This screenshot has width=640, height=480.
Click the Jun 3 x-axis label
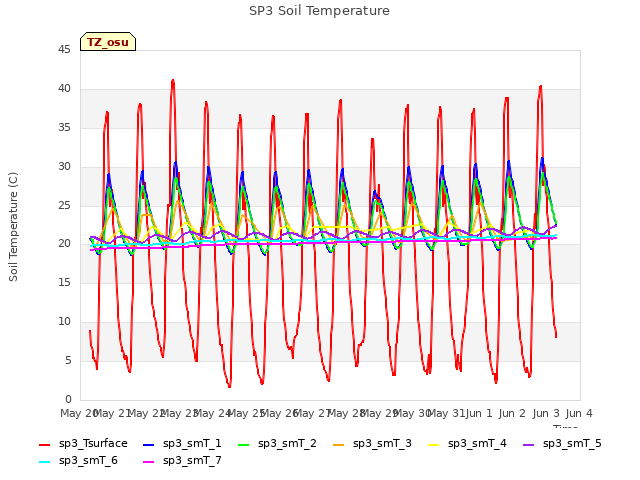pos(546,413)
